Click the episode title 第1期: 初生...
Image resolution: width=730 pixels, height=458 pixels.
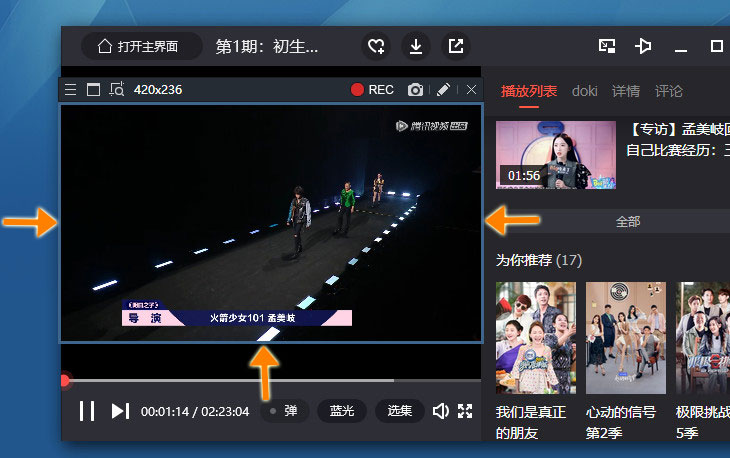267,47
